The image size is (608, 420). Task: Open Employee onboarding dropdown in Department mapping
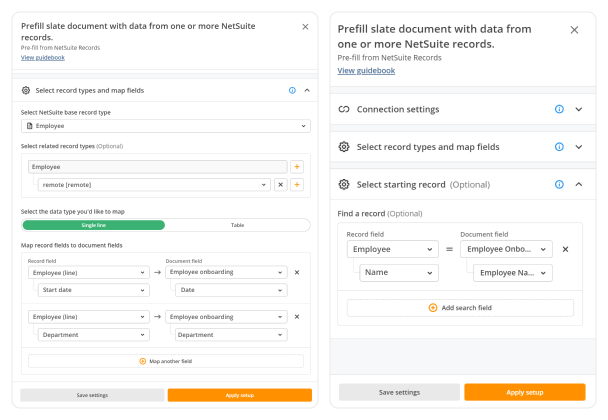pos(226,317)
